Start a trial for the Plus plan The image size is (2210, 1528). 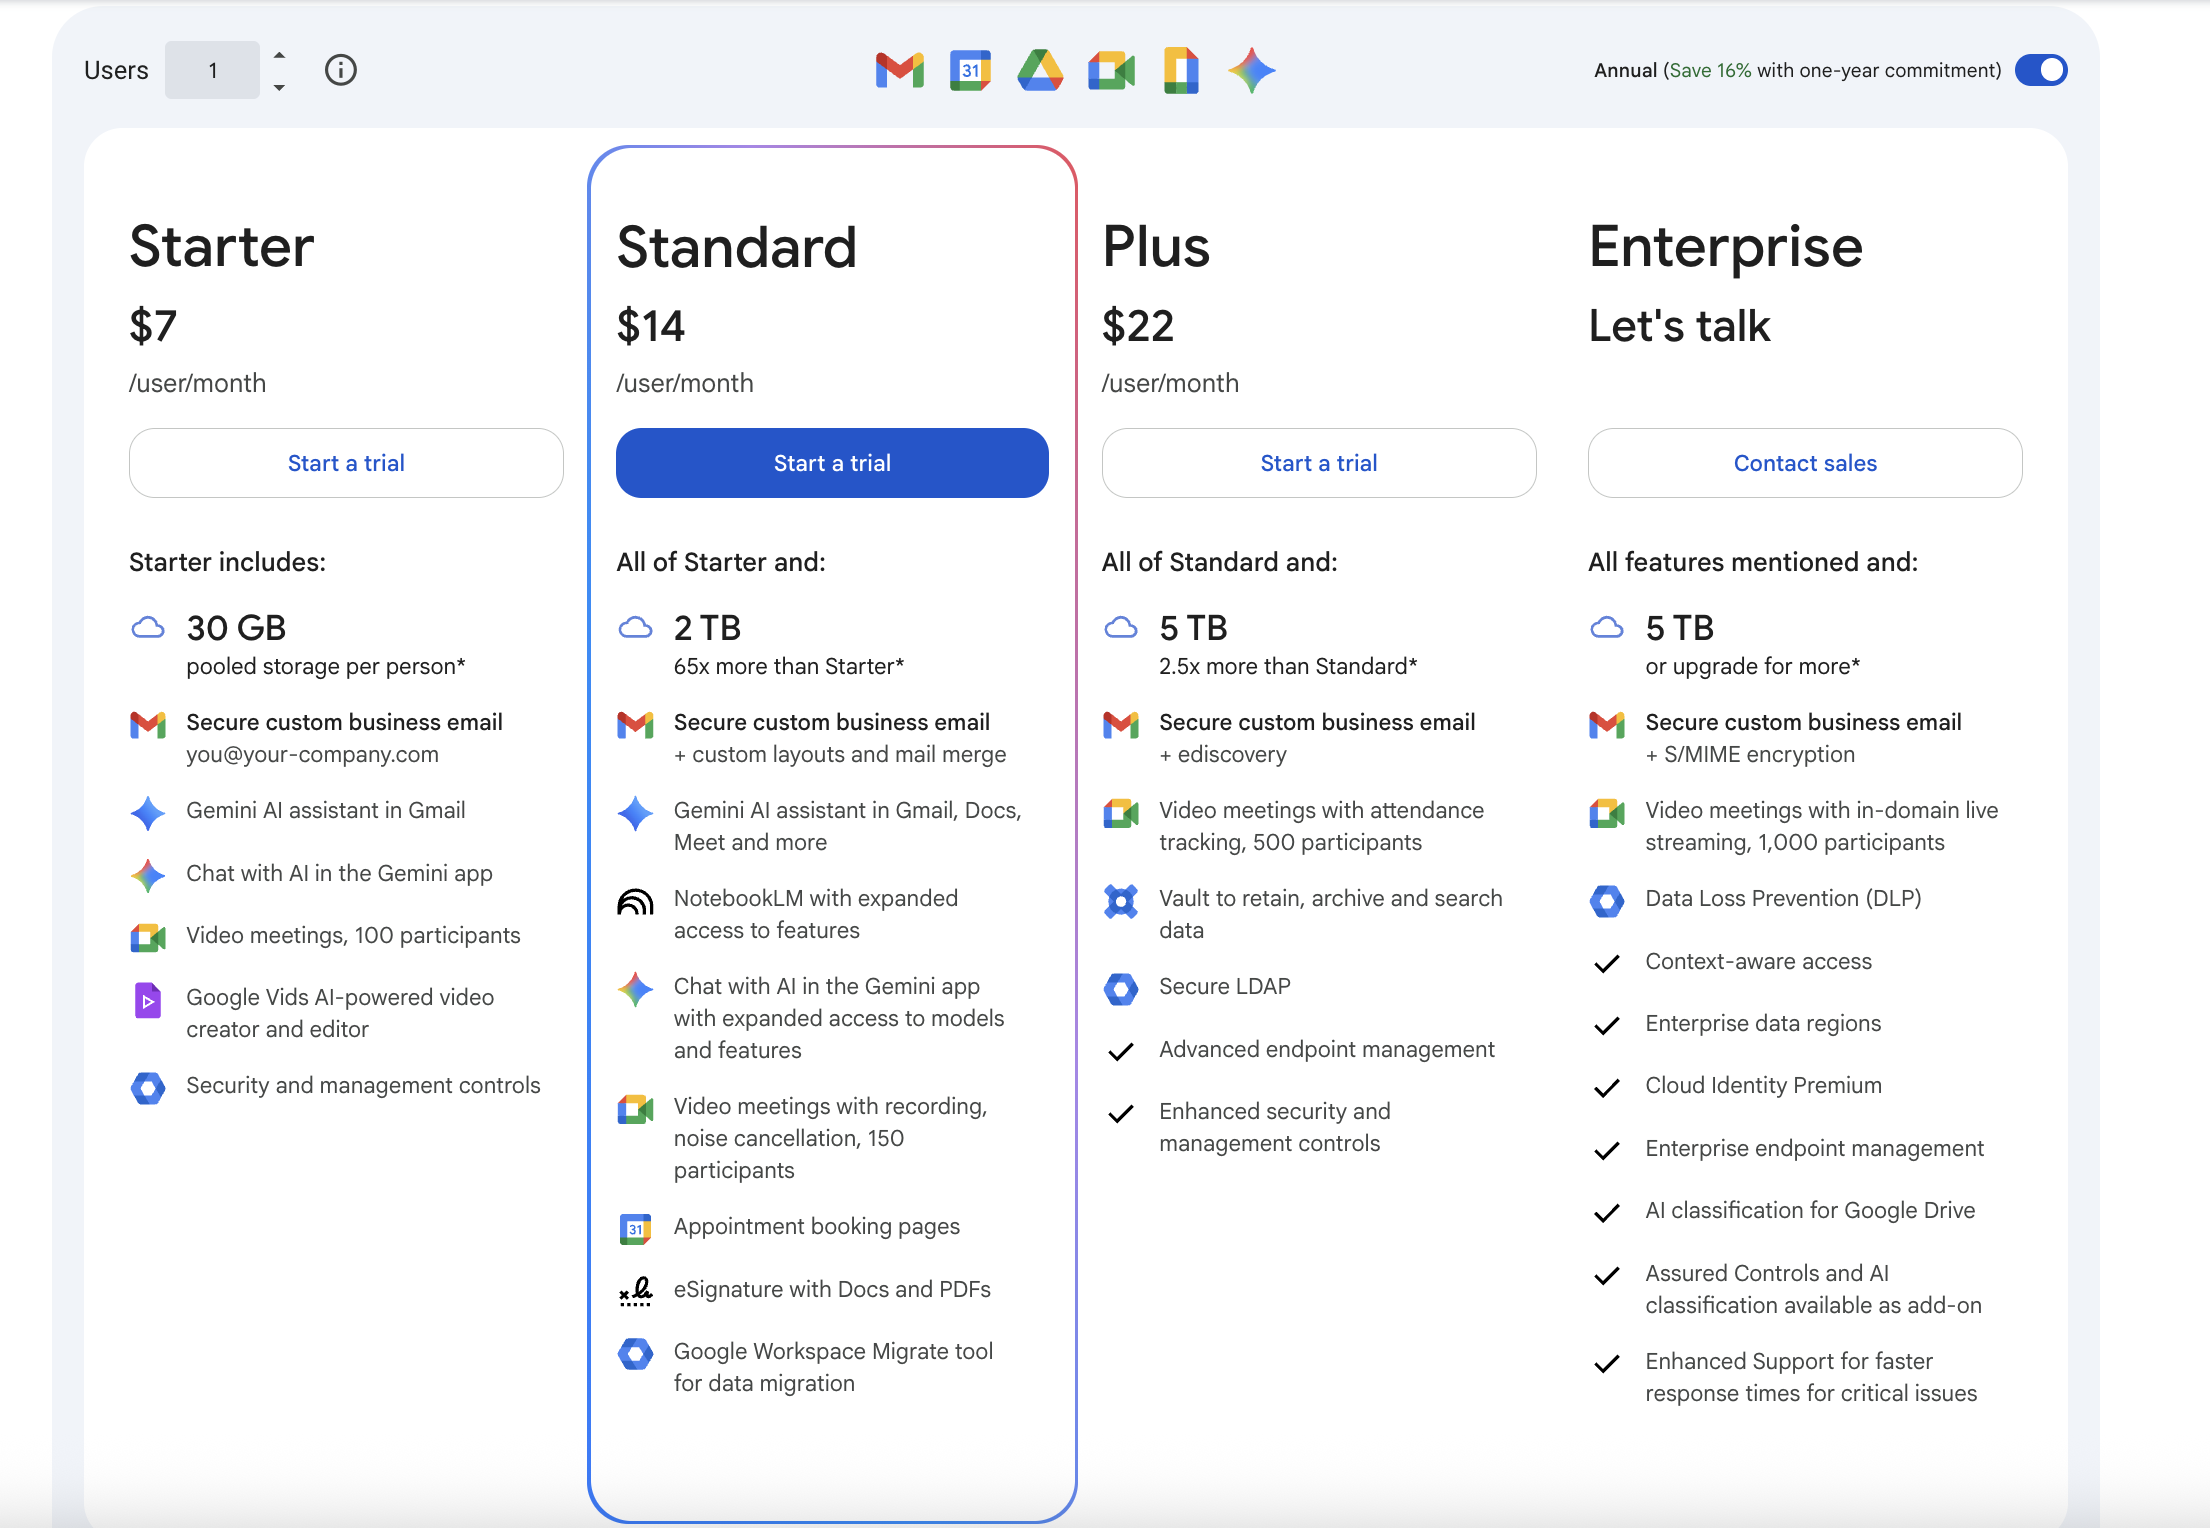pyautogui.click(x=1319, y=463)
